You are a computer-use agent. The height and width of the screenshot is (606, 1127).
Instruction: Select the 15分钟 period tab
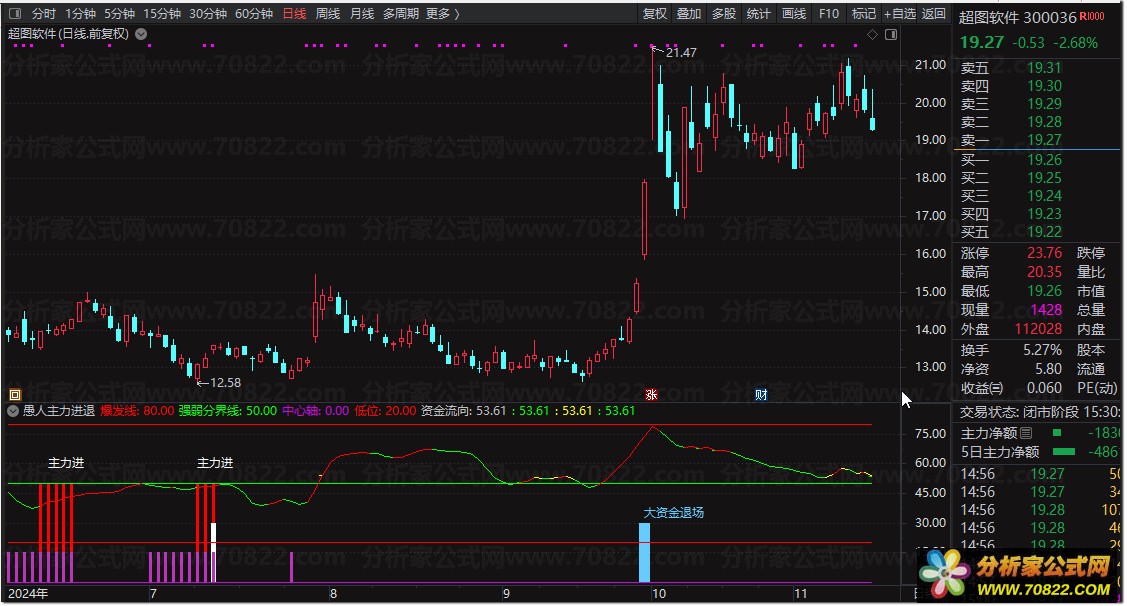[x=162, y=14]
